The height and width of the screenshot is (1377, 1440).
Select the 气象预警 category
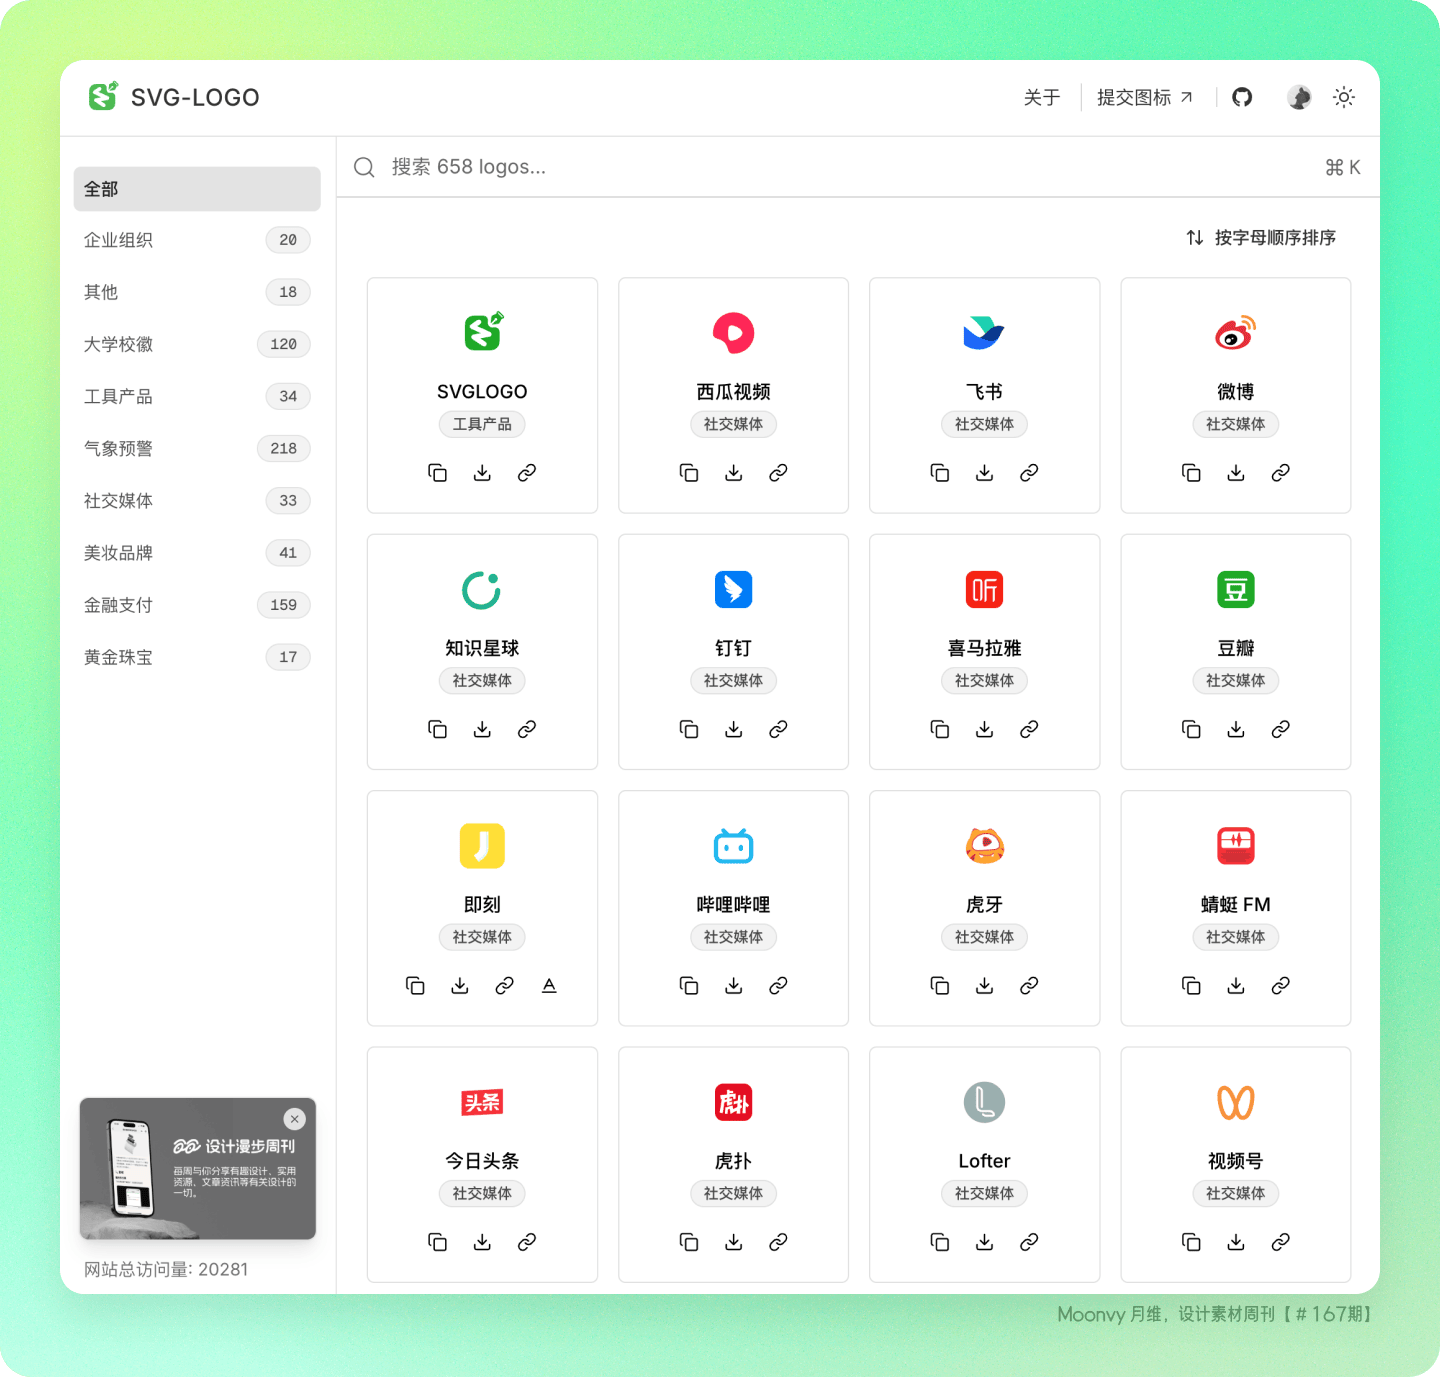[x=119, y=448]
